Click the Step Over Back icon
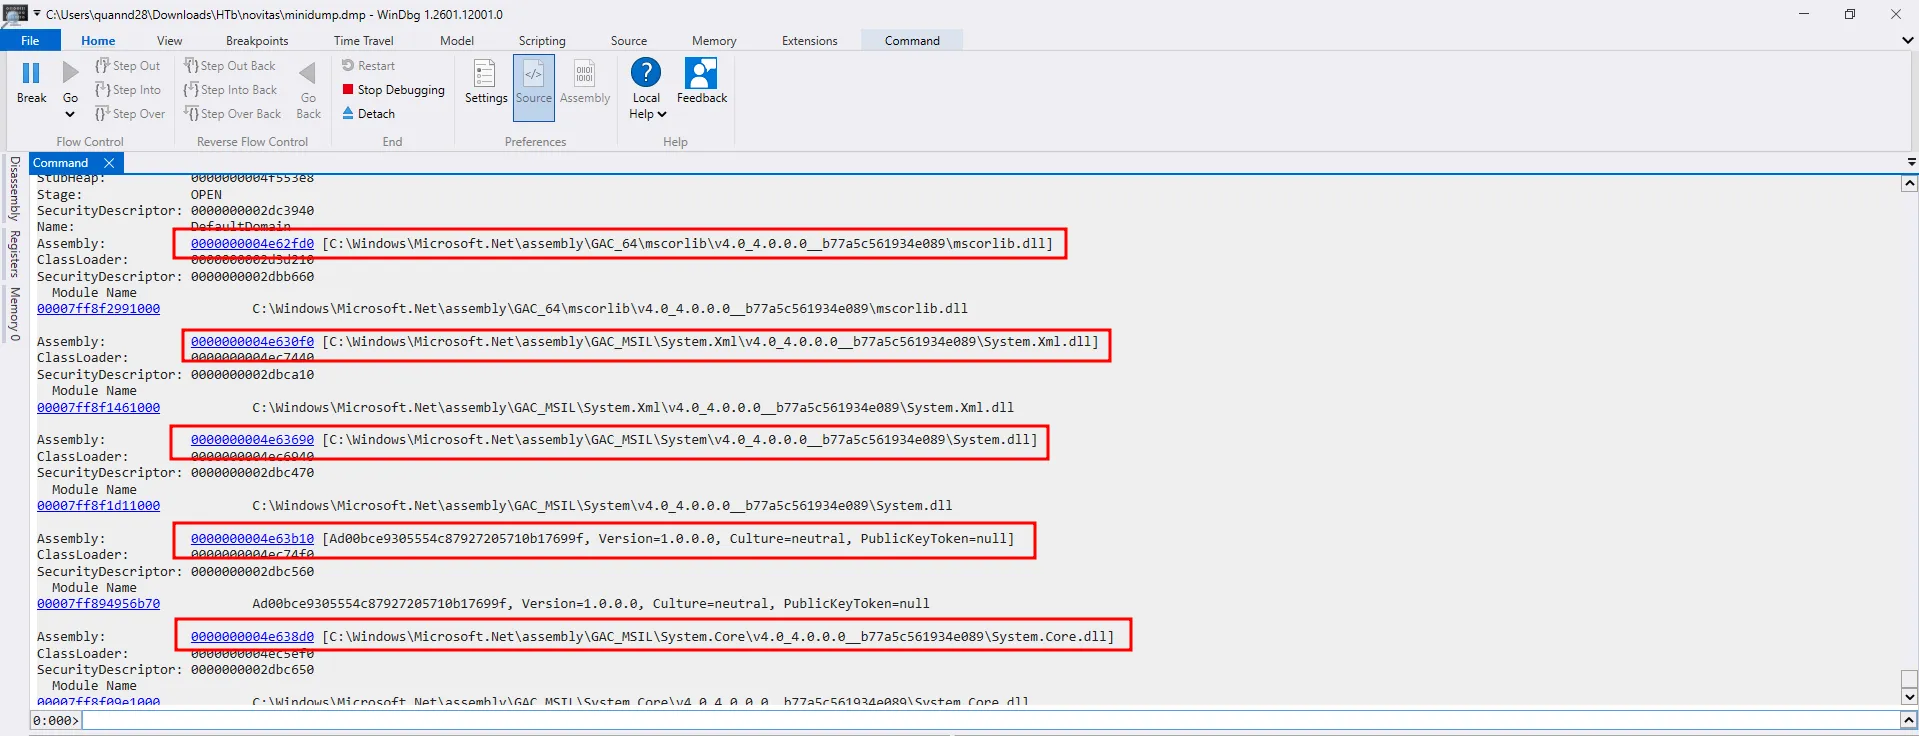 pyautogui.click(x=191, y=114)
